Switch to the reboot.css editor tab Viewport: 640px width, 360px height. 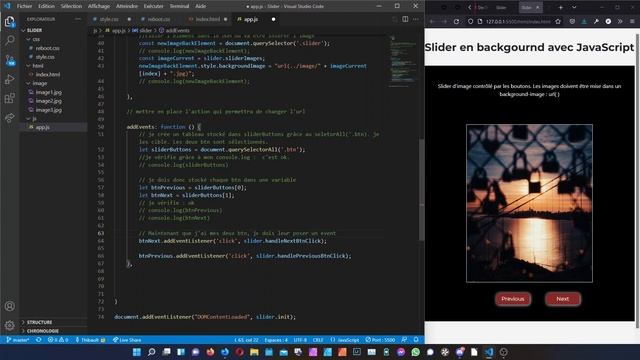click(159, 19)
